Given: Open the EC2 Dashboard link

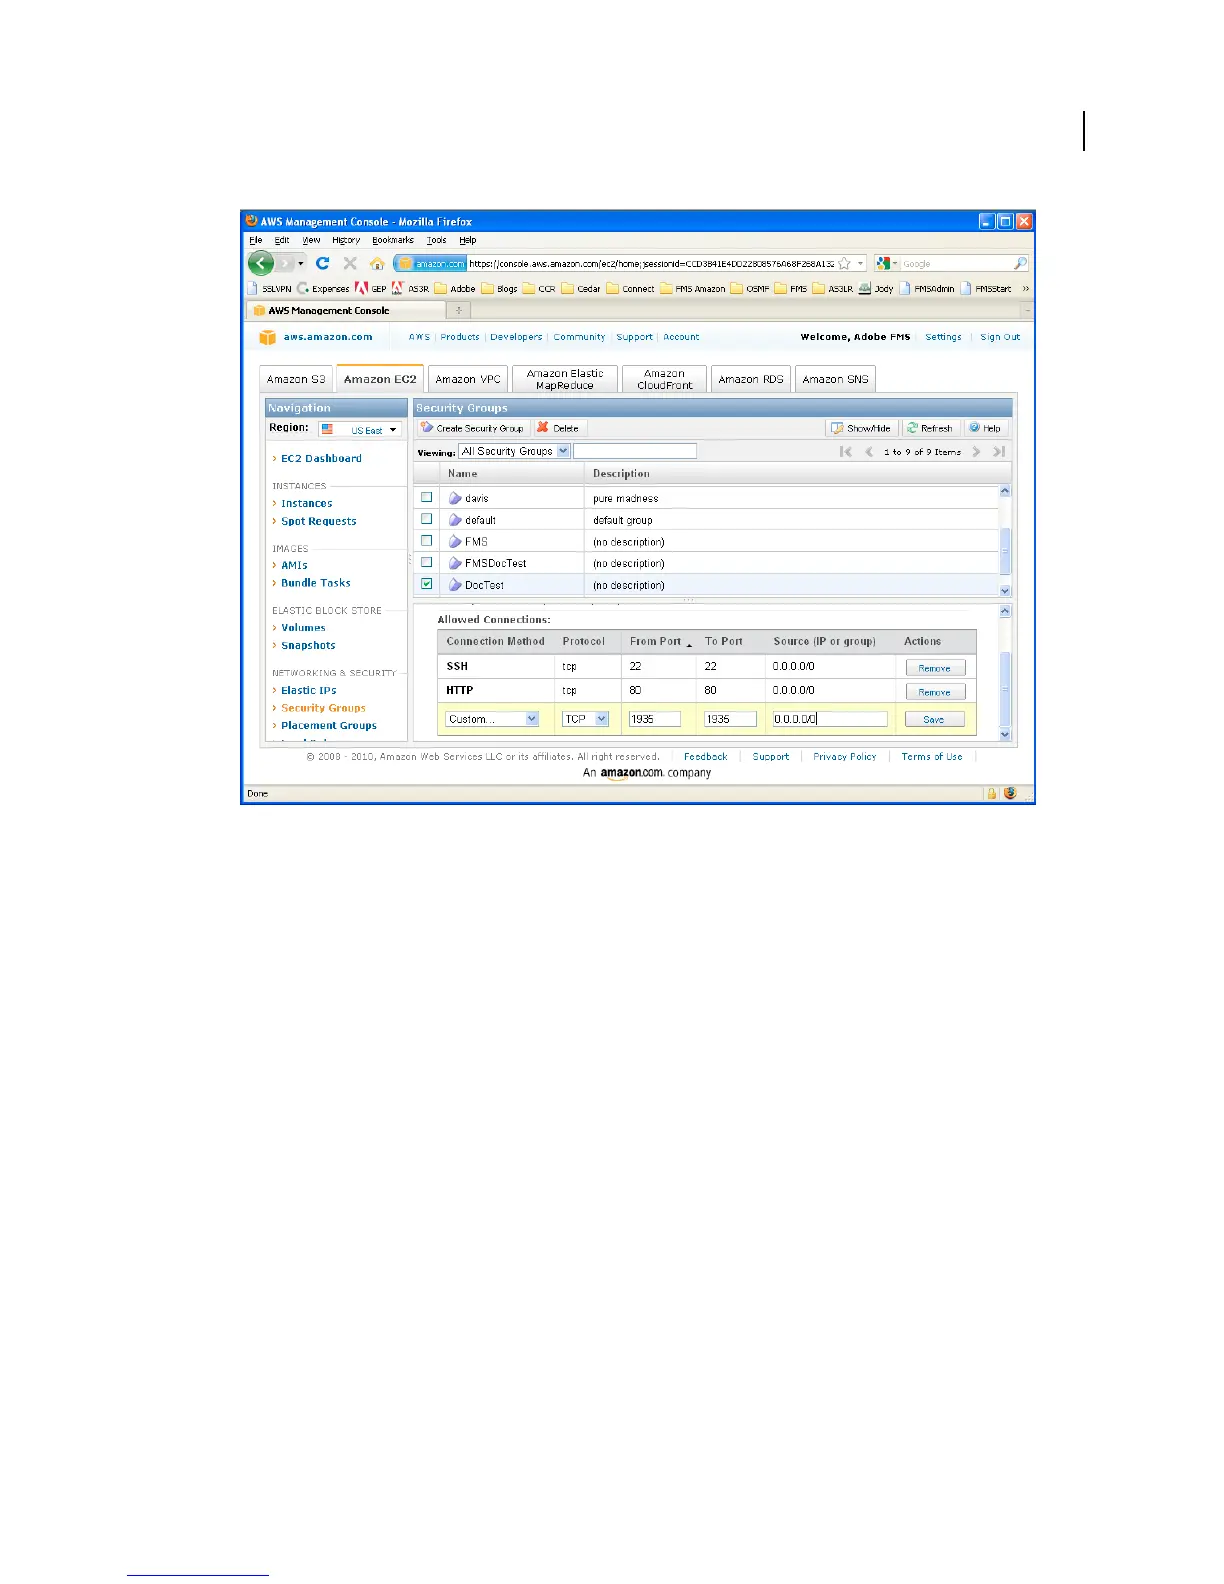Looking at the screenshot, I should 321,458.
